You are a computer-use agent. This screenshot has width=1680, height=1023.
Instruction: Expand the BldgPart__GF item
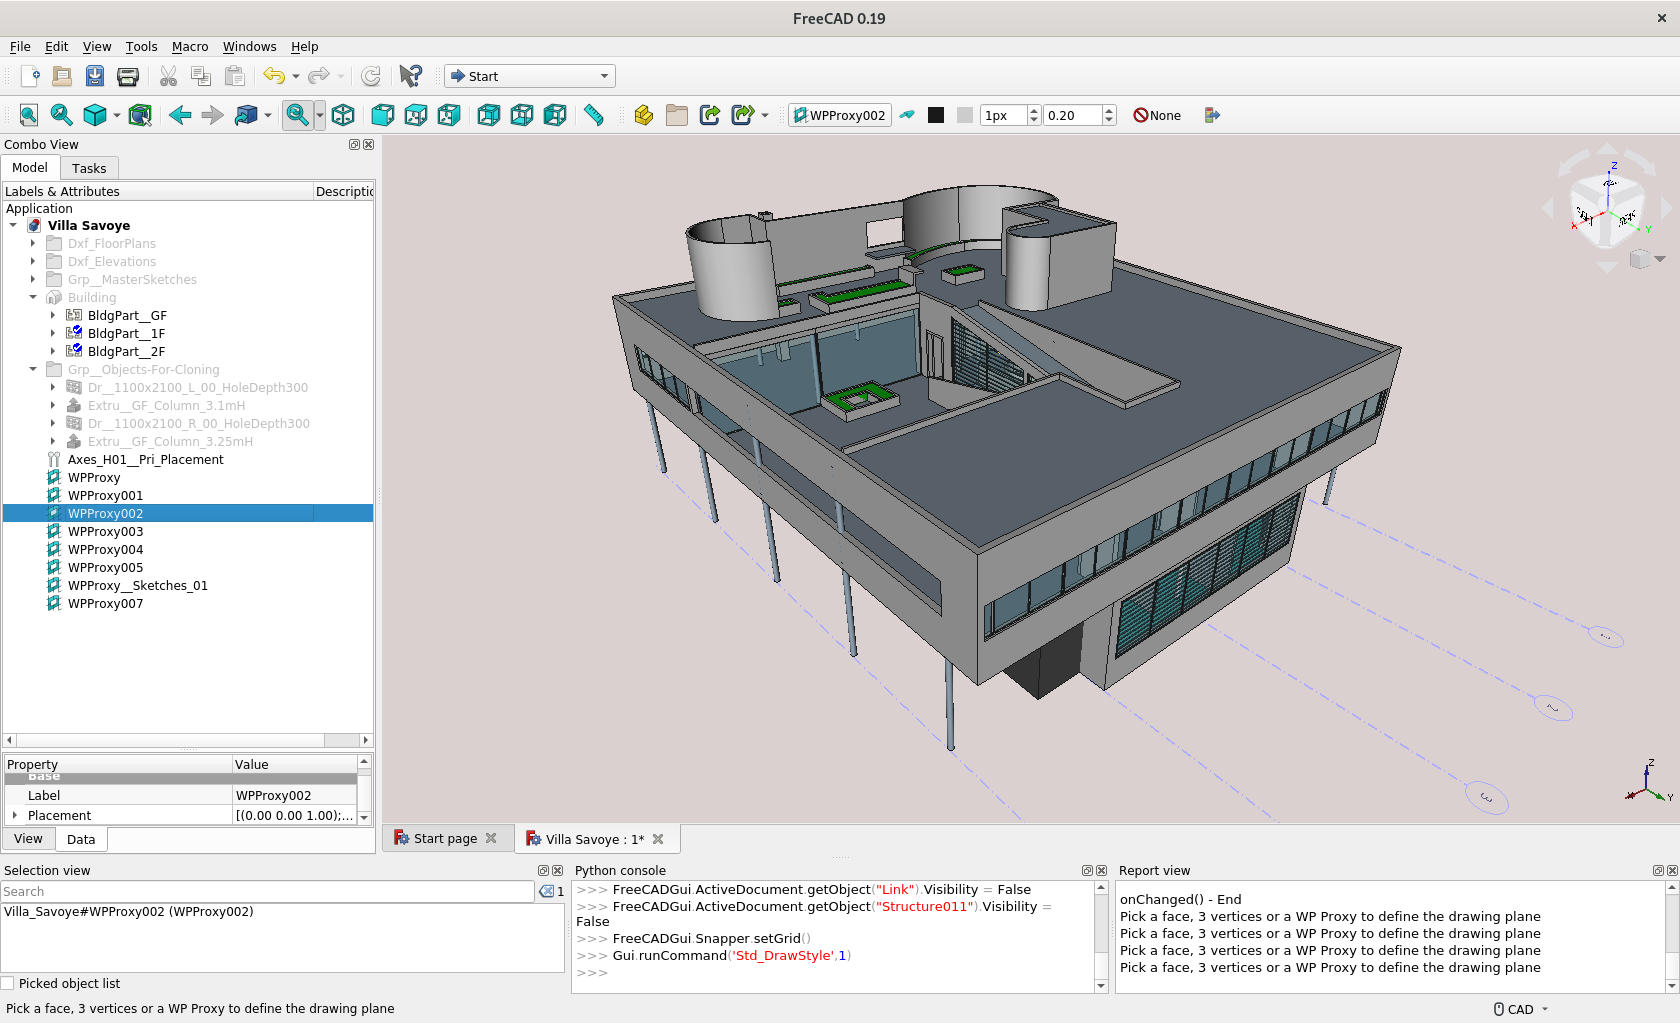(x=53, y=315)
